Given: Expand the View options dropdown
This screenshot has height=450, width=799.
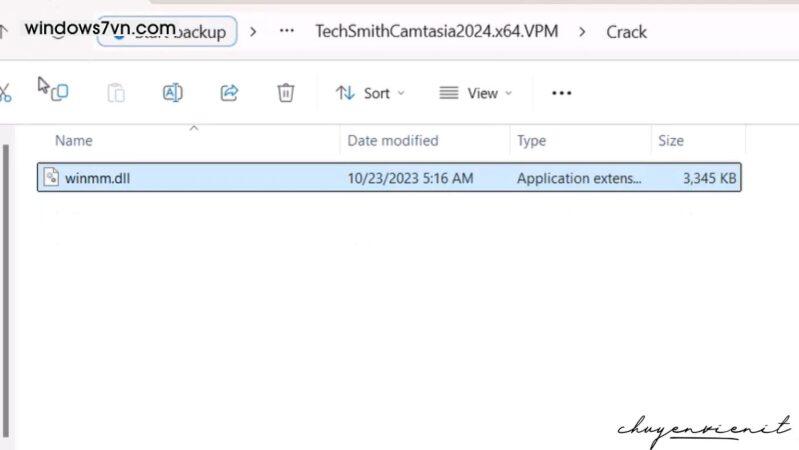Looking at the screenshot, I should point(475,93).
